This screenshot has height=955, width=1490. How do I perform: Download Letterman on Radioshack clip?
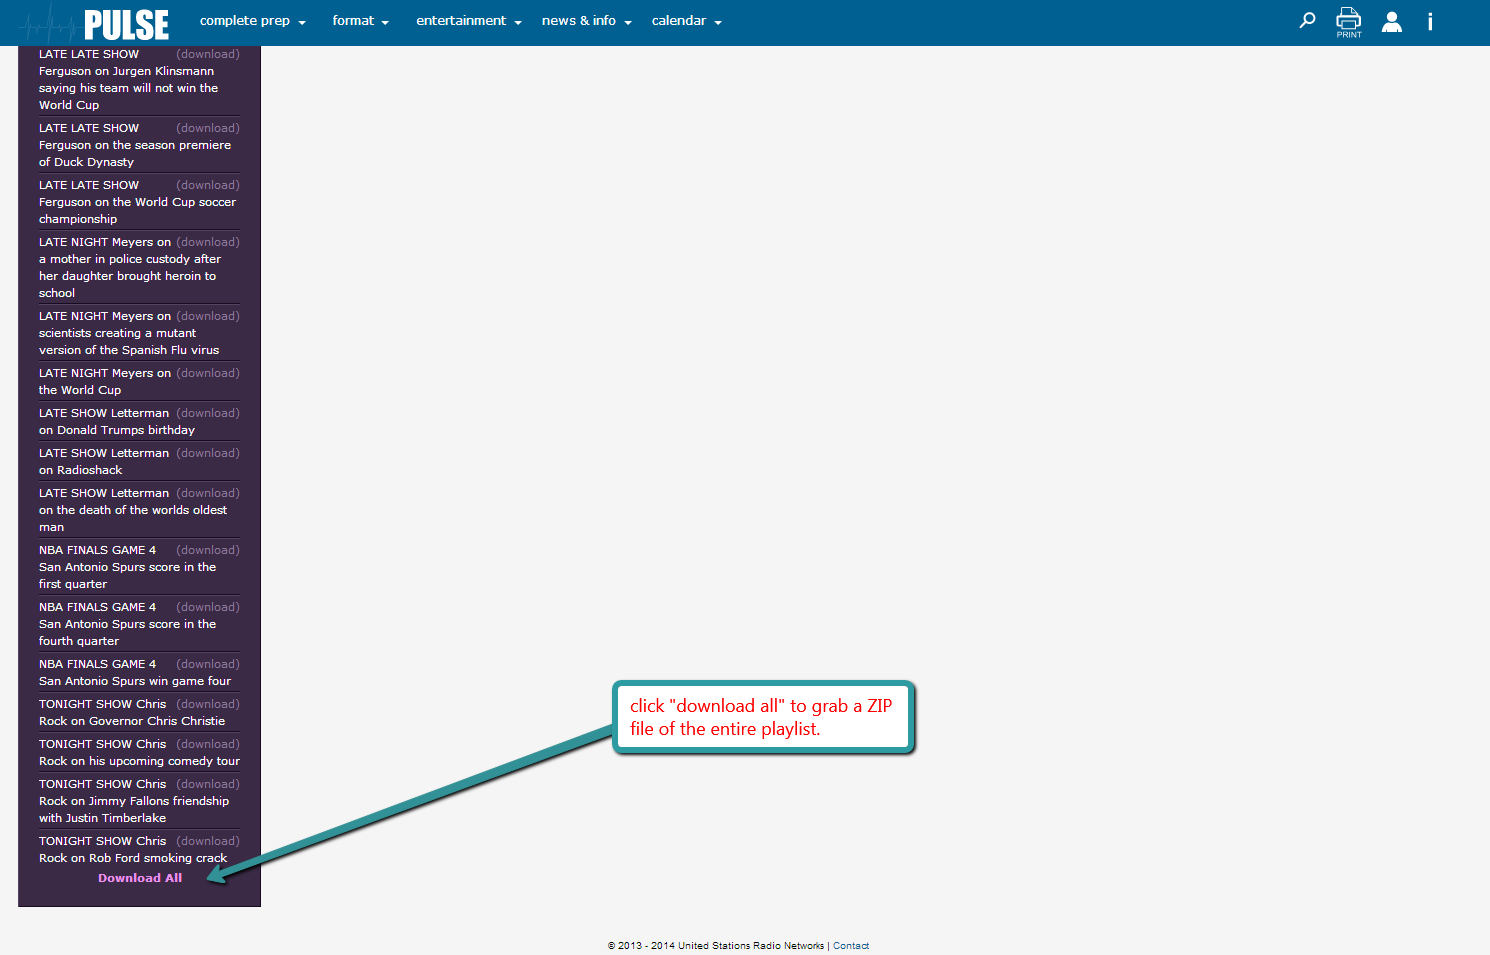(x=208, y=453)
